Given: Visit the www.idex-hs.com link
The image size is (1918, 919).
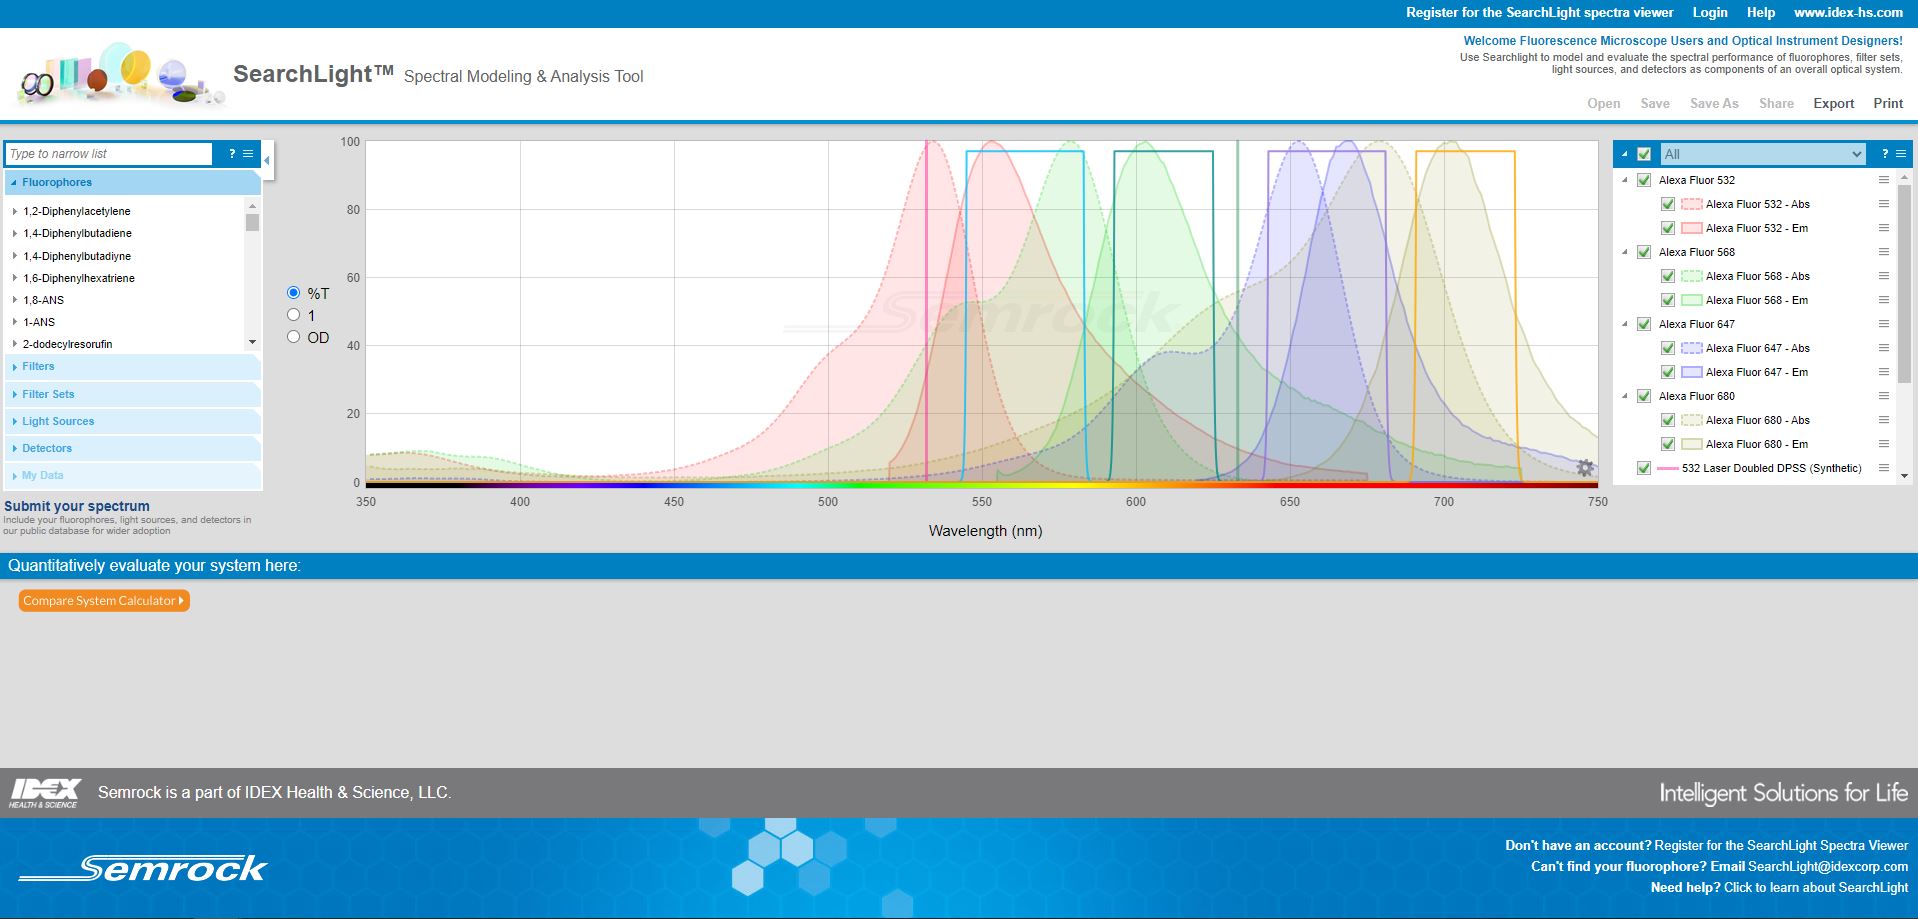Looking at the screenshot, I should [1848, 12].
